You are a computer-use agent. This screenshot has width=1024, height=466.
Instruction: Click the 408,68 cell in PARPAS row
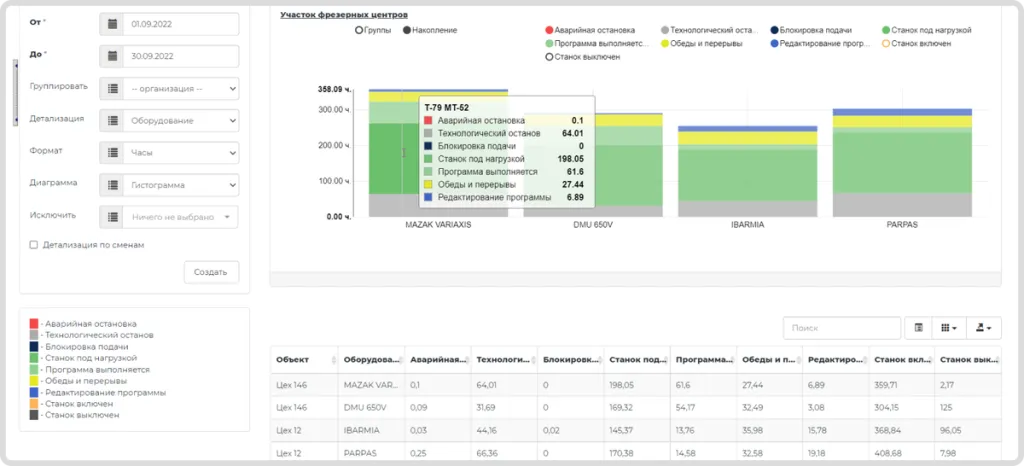click(903, 452)
